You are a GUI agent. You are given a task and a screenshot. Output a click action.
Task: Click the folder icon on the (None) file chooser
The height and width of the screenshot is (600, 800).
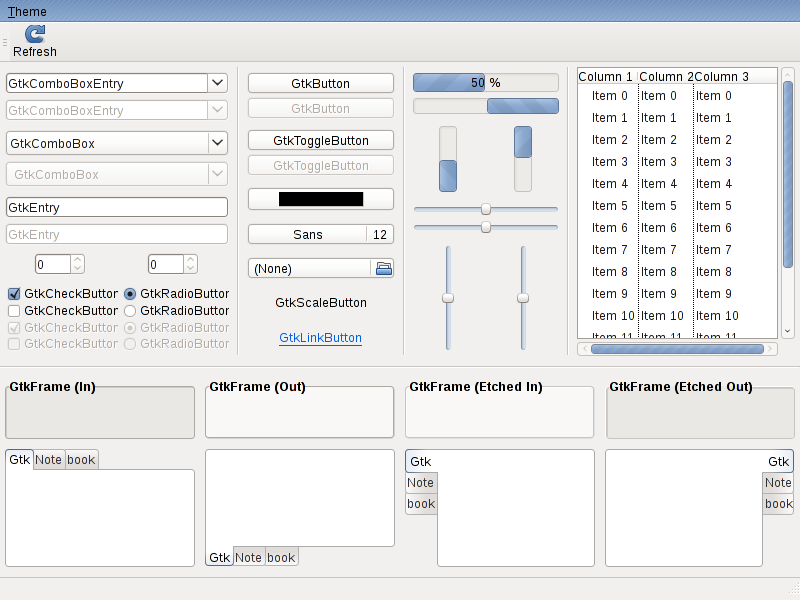click(x=384, y=268)
